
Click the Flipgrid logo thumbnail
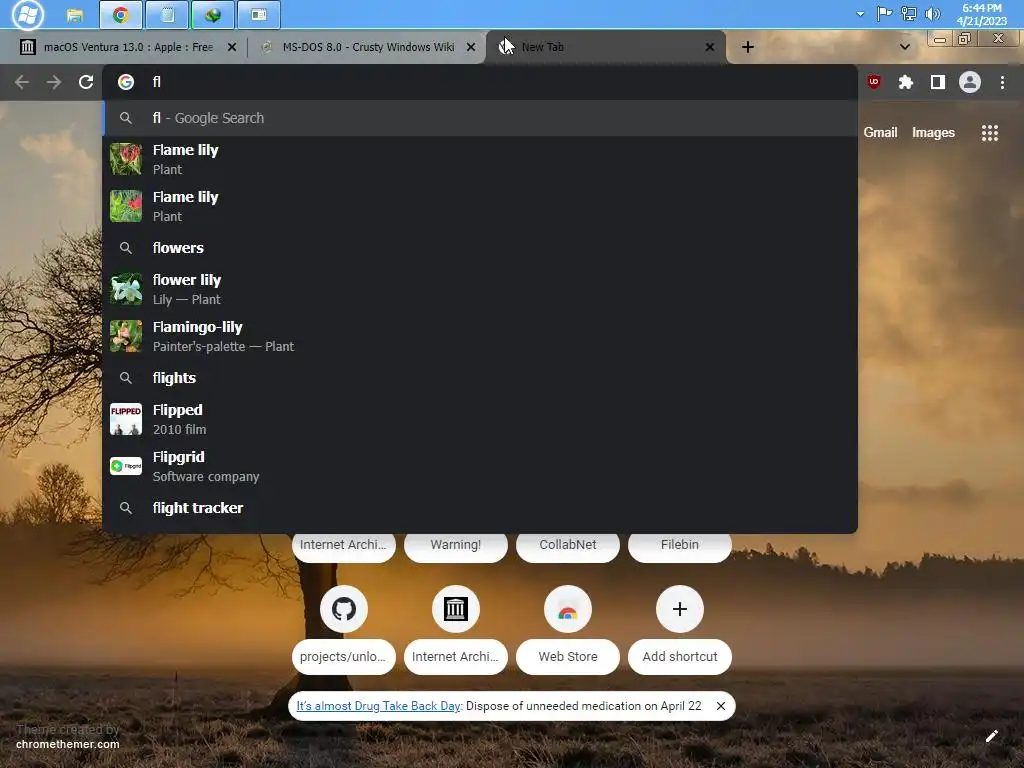(126, 466)
